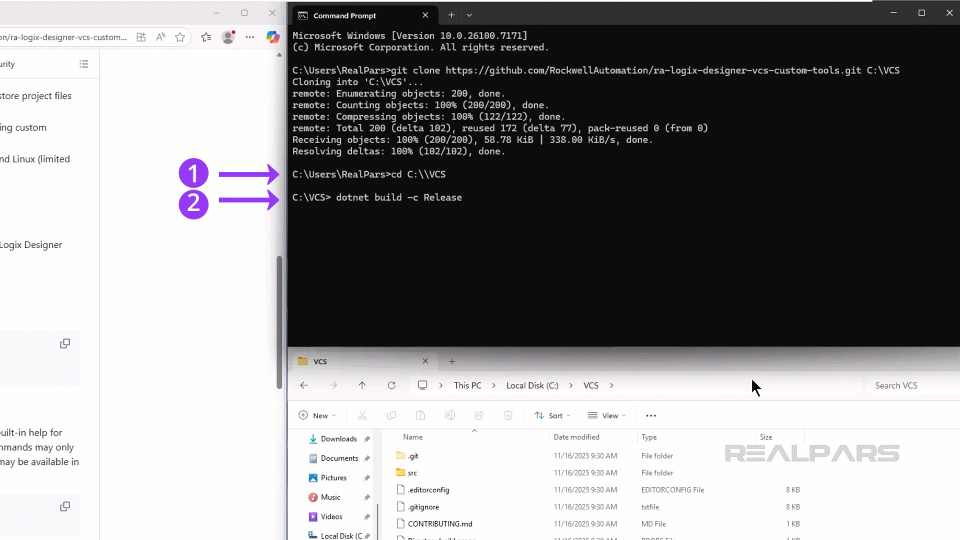This screenshot has height=540, width=960.
Task: Open the browser settings and more menu
Action: (250, 37)
